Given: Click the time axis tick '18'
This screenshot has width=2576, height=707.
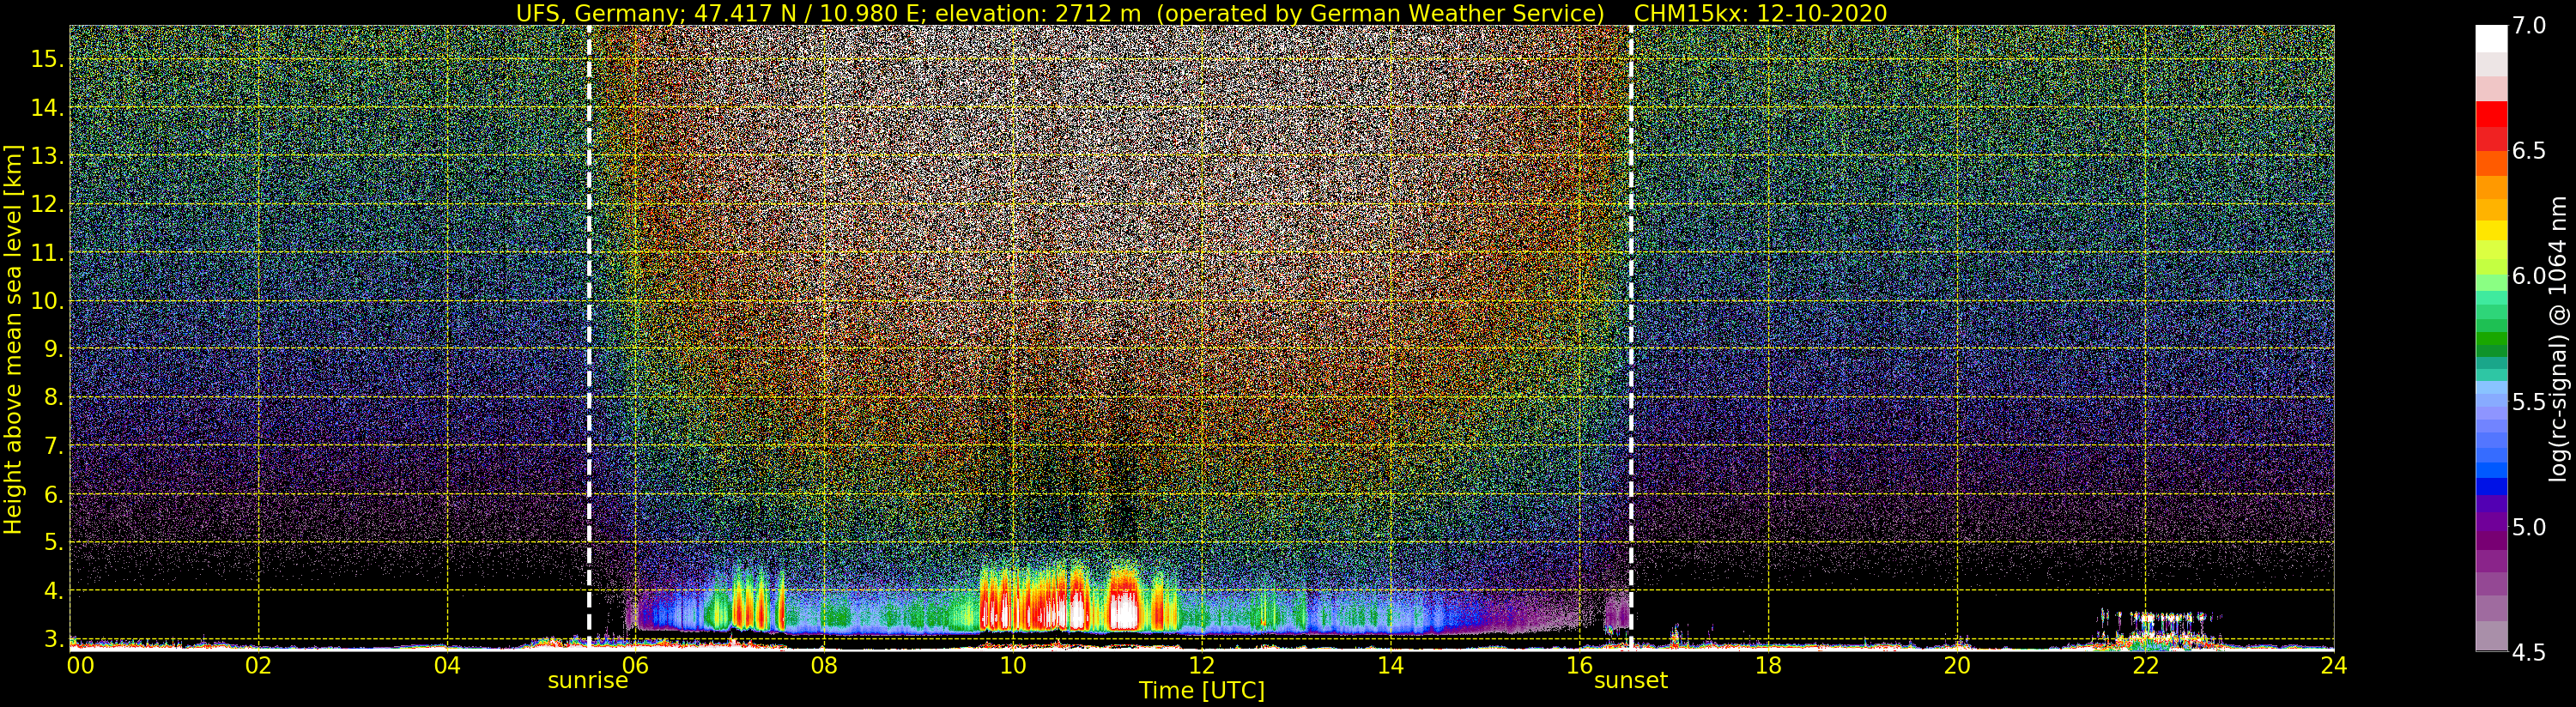Looking at the screenshot, I should pyautogui.click(x=1768, y=665).
